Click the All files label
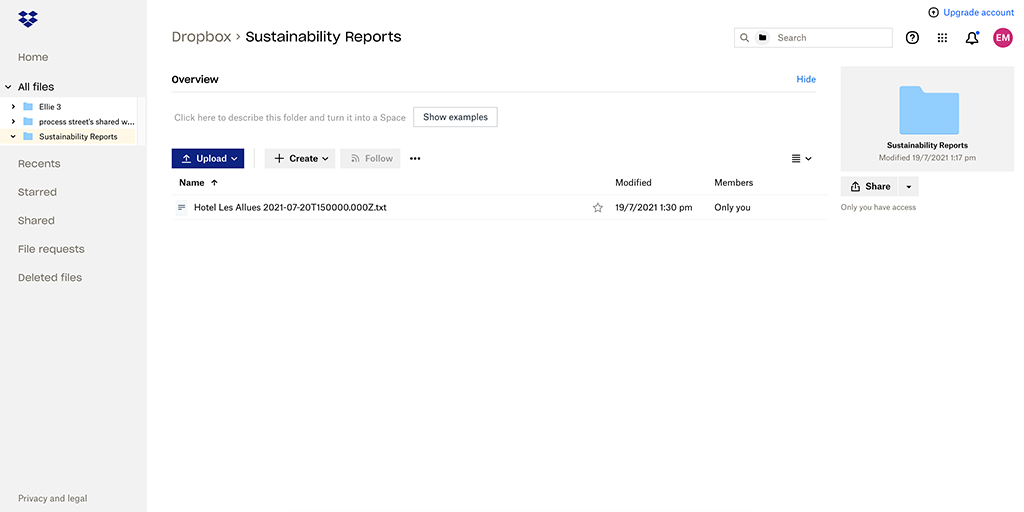This screenshot has height=512, width=1024. (x=36, y=87)
